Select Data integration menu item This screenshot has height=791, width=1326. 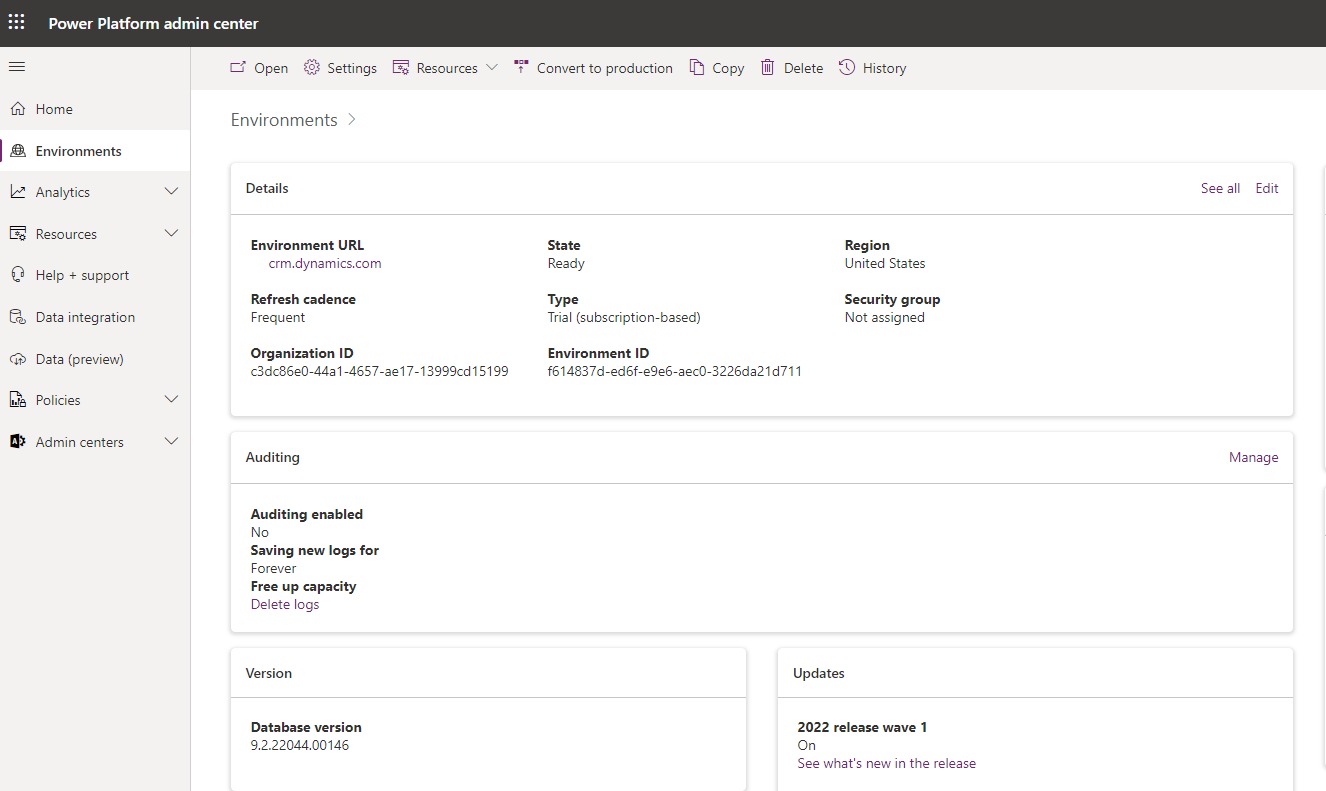(85, 317)
